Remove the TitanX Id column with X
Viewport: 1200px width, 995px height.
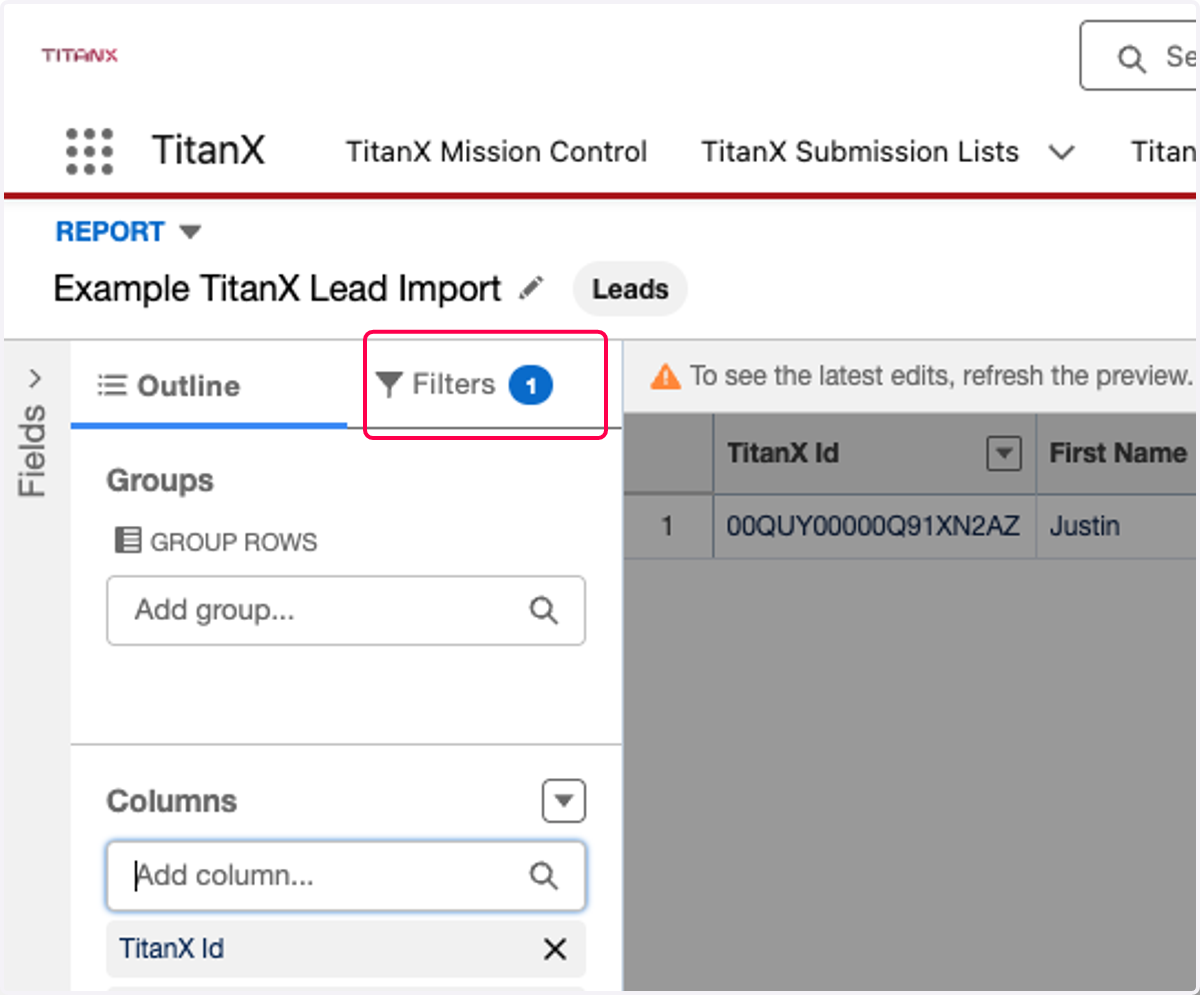(x=554, y=949)
